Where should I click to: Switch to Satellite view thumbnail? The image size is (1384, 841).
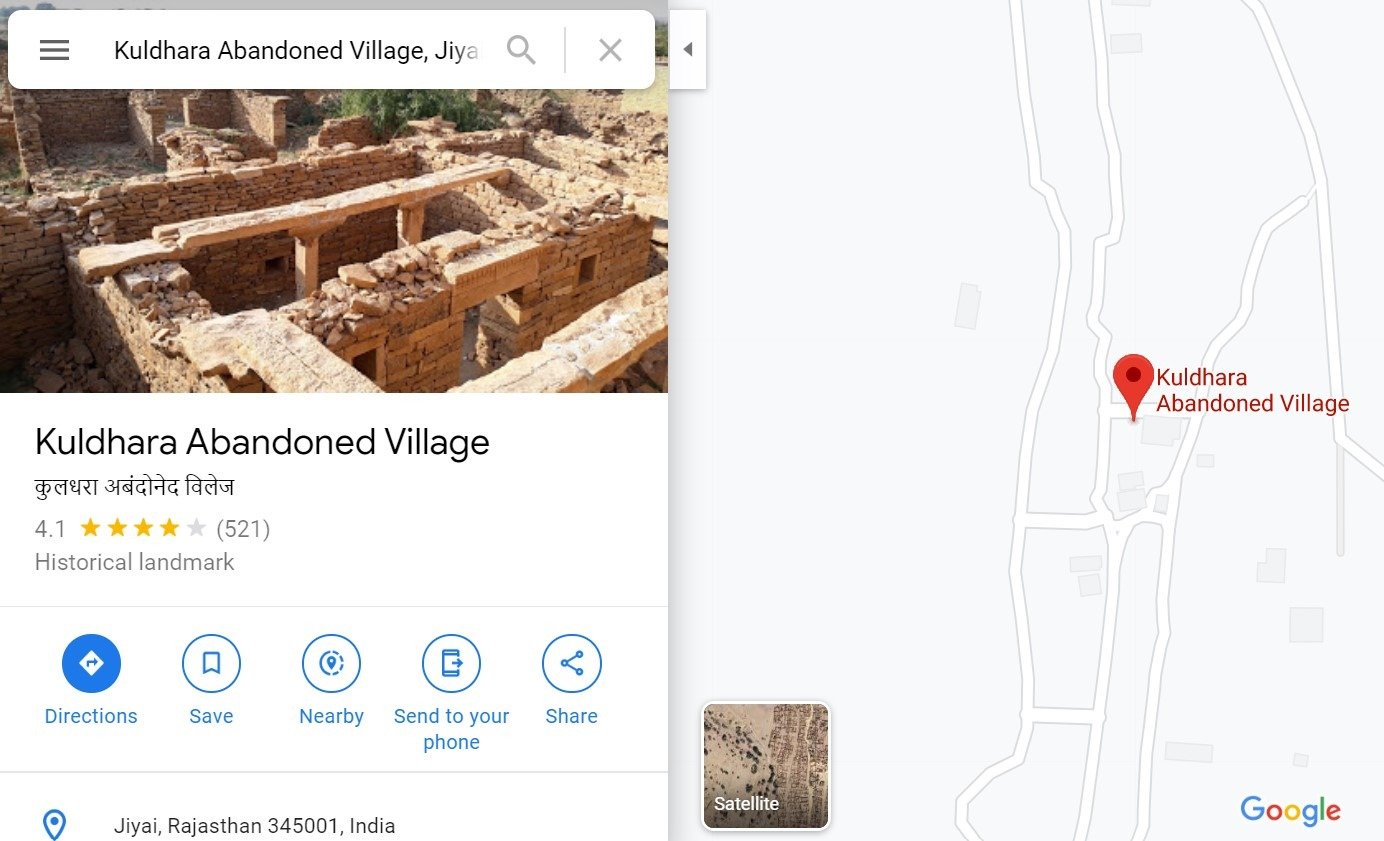[766, 766]
